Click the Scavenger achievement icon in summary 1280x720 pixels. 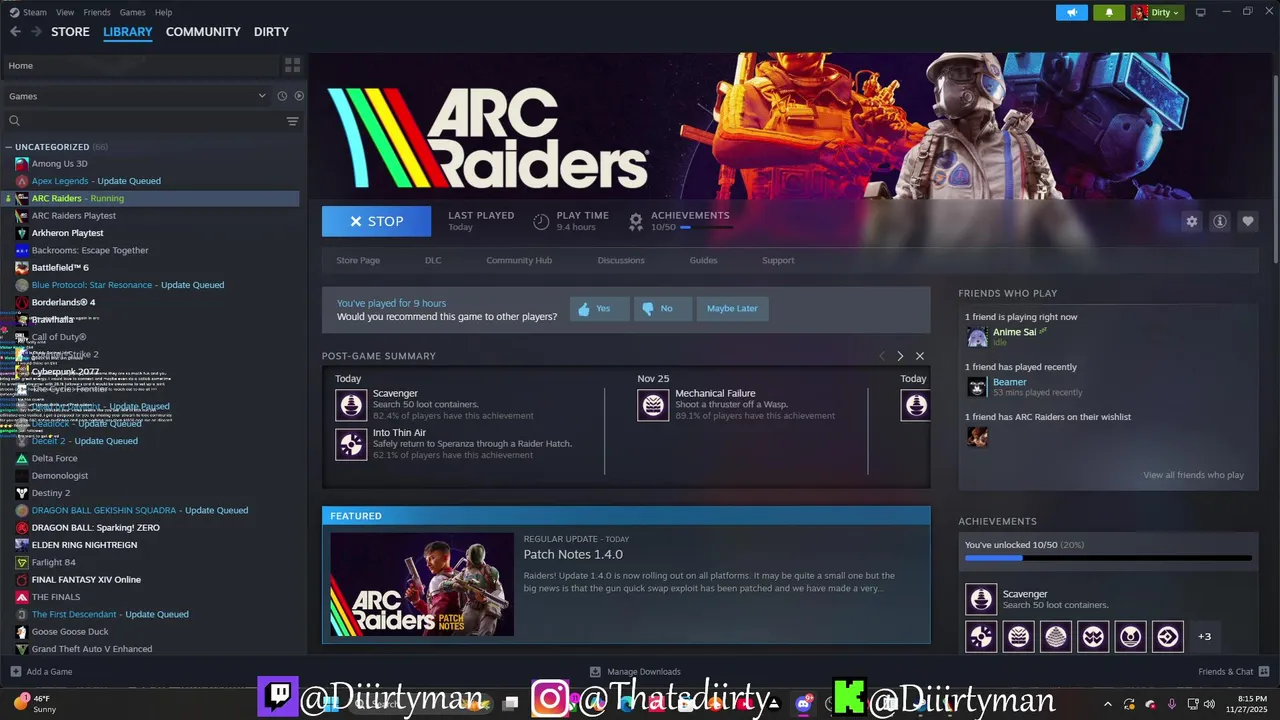pyautogui.click(x=351, y=404)
